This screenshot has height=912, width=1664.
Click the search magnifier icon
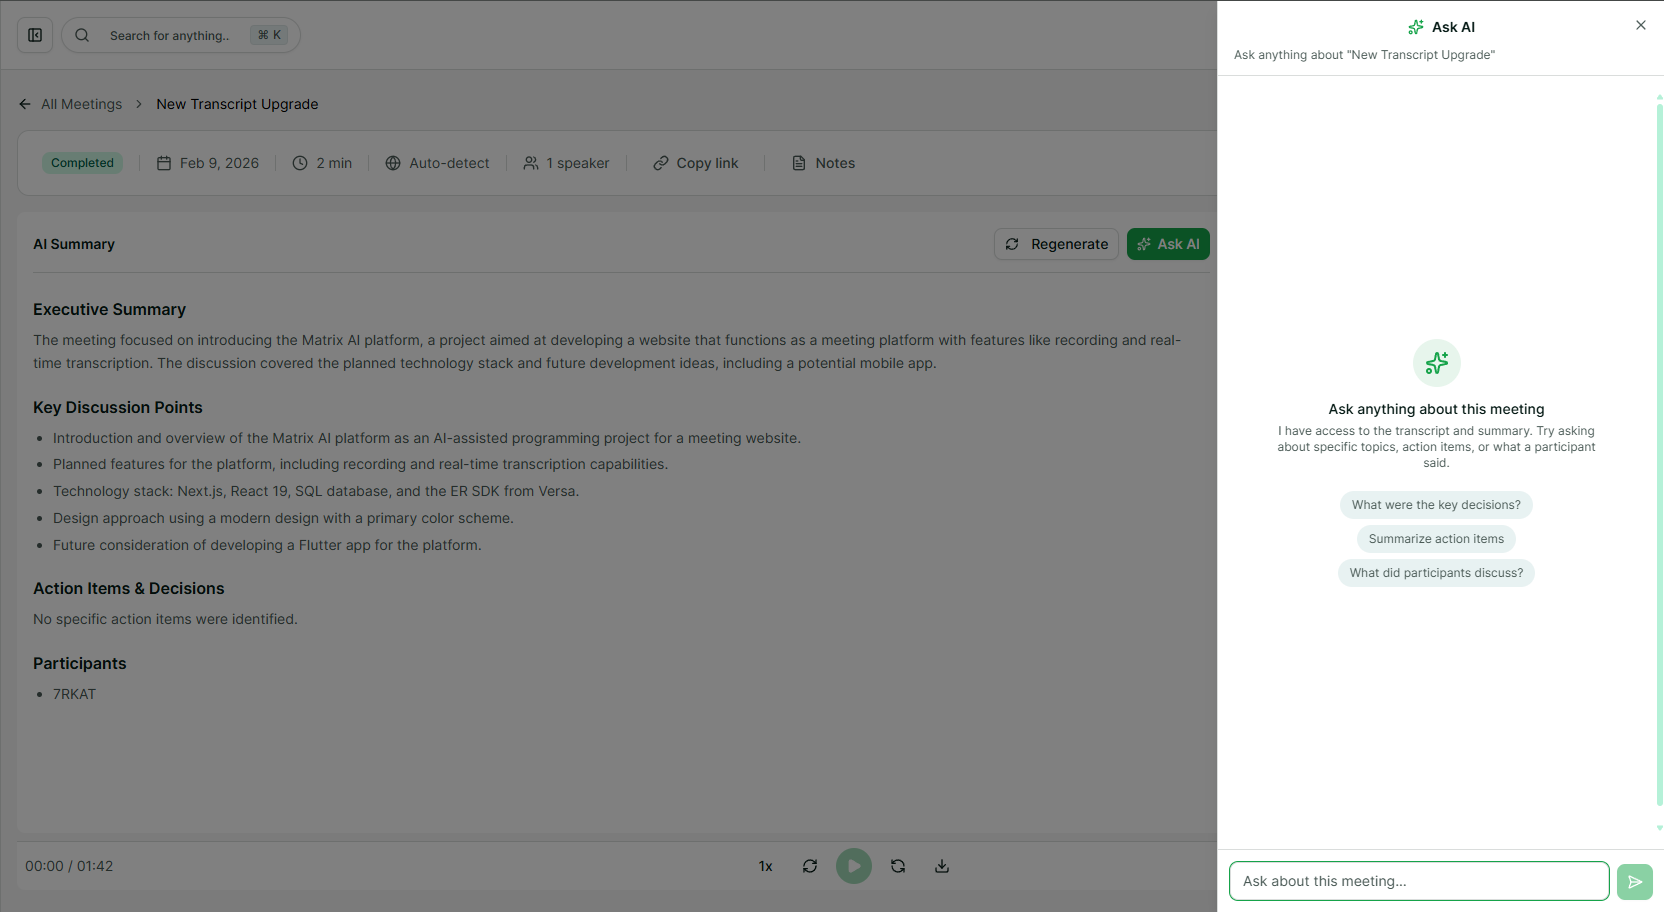82,35
